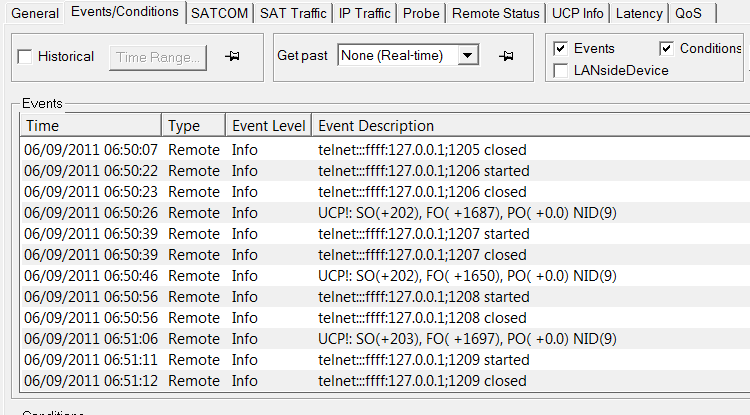750x415 pixels.
Task: Click the Time Range button
Action: 158,58
